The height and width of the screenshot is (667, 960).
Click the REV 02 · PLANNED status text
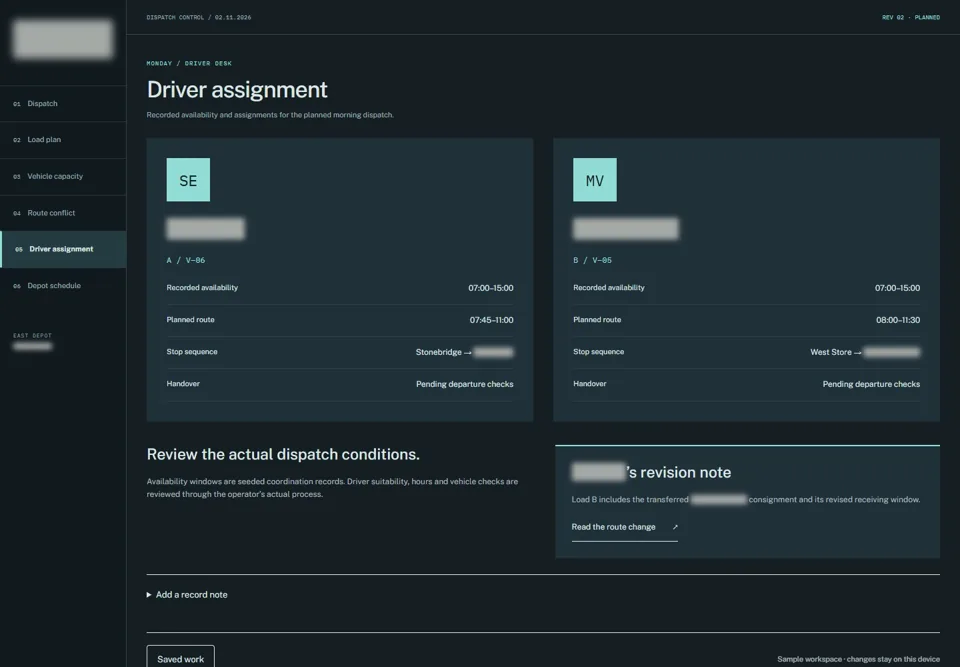910,18
